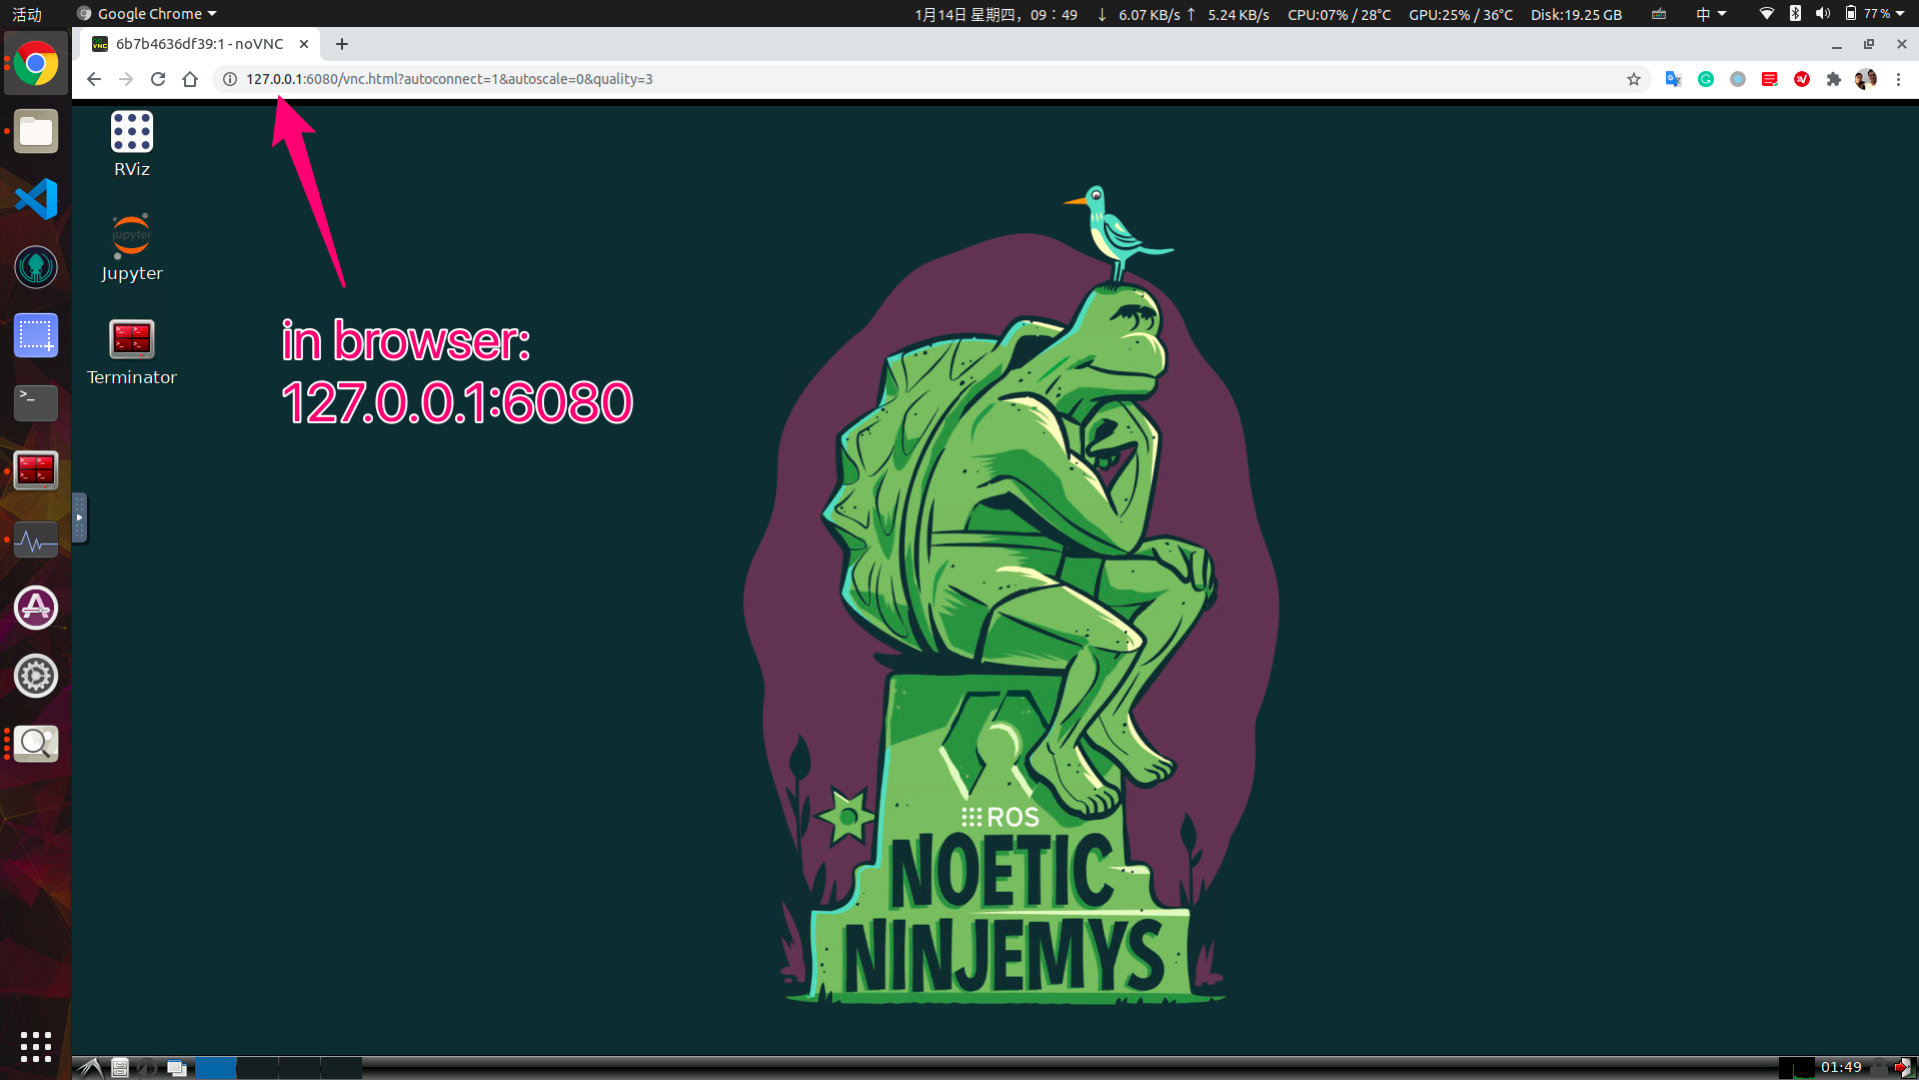
Task: Click the CPU usage indicator
Action: (1339, 14)
